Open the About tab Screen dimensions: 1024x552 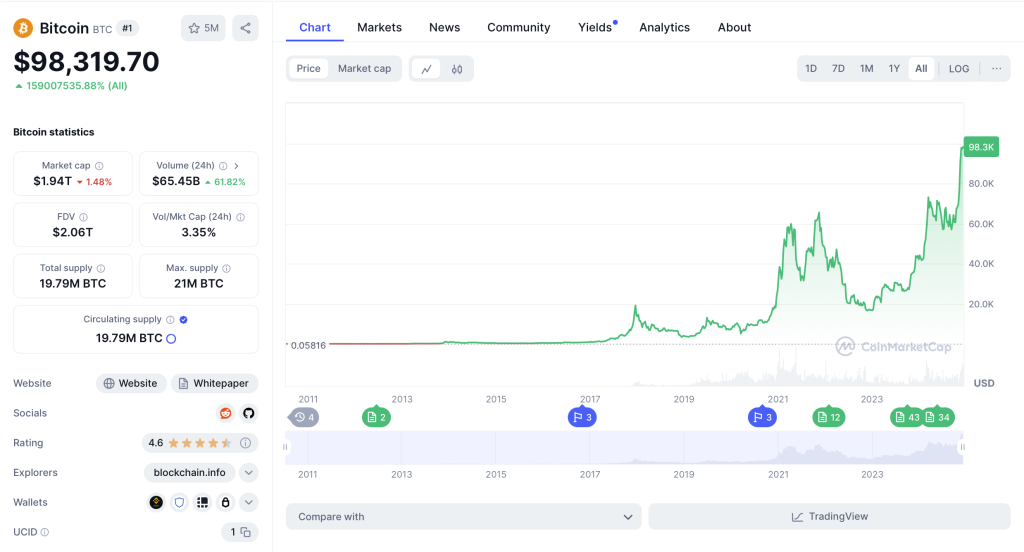tap(734, 27)
